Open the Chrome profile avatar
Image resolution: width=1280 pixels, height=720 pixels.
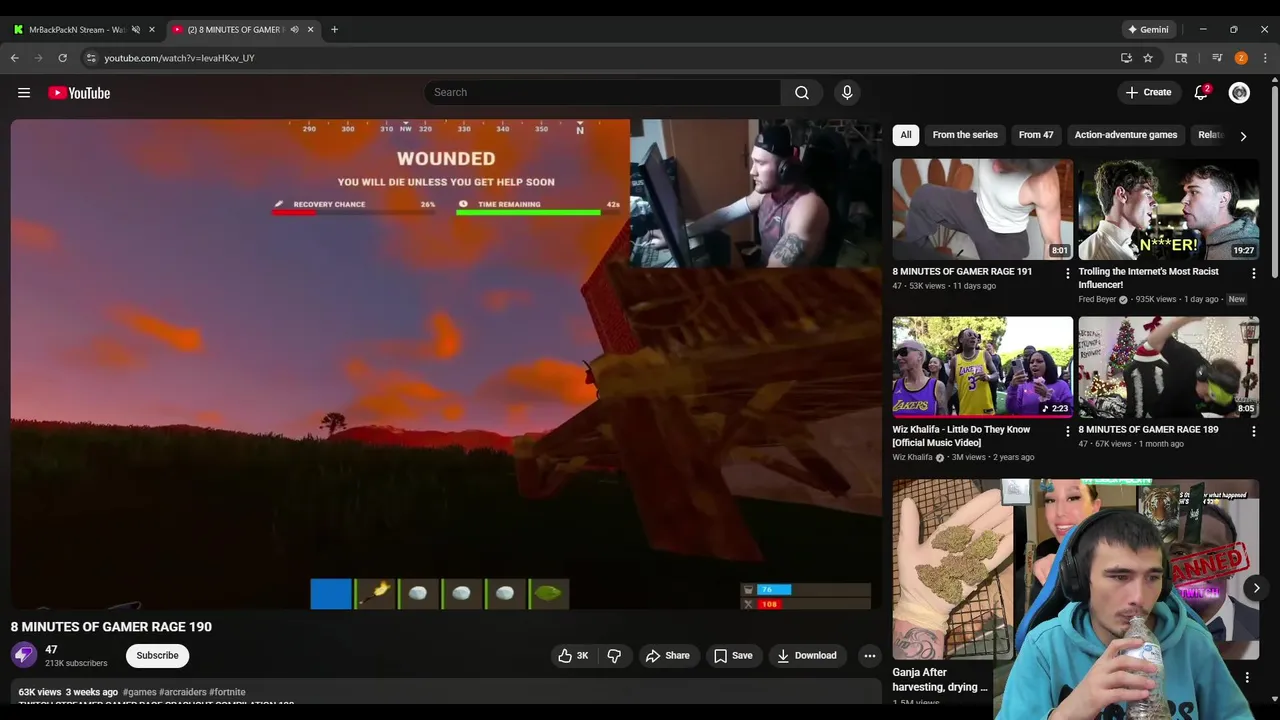tap(1241, 58)
